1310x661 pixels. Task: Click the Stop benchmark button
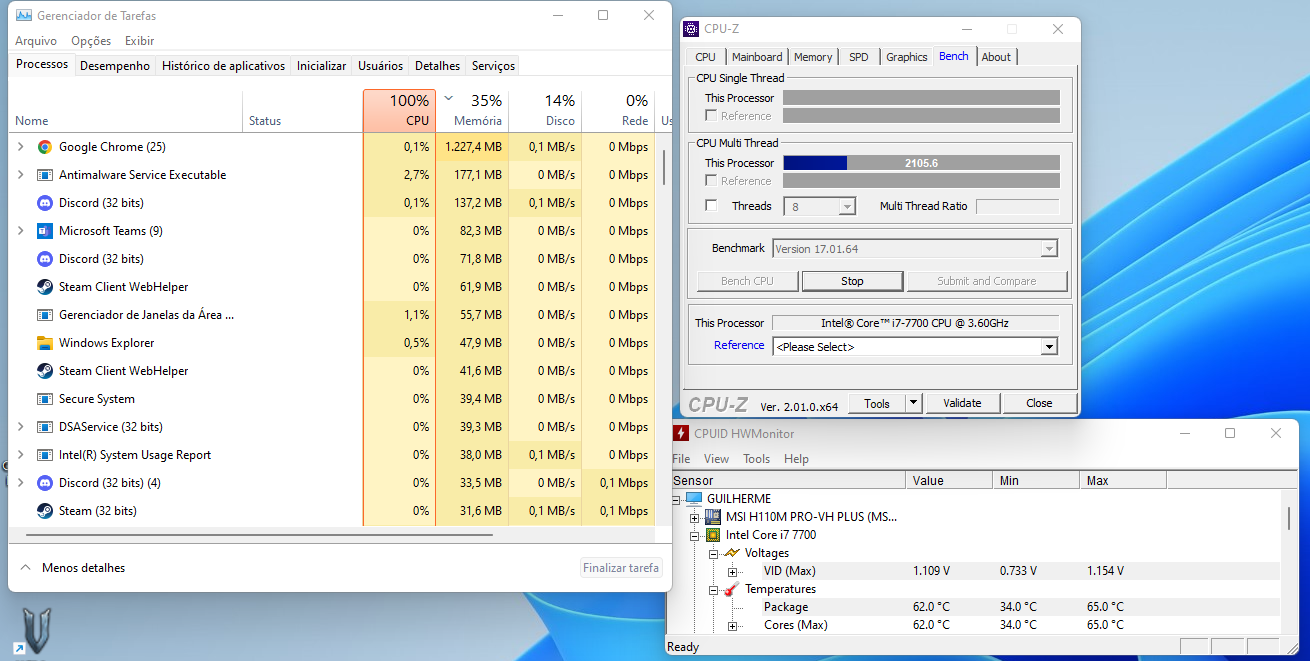coord(852,281)
